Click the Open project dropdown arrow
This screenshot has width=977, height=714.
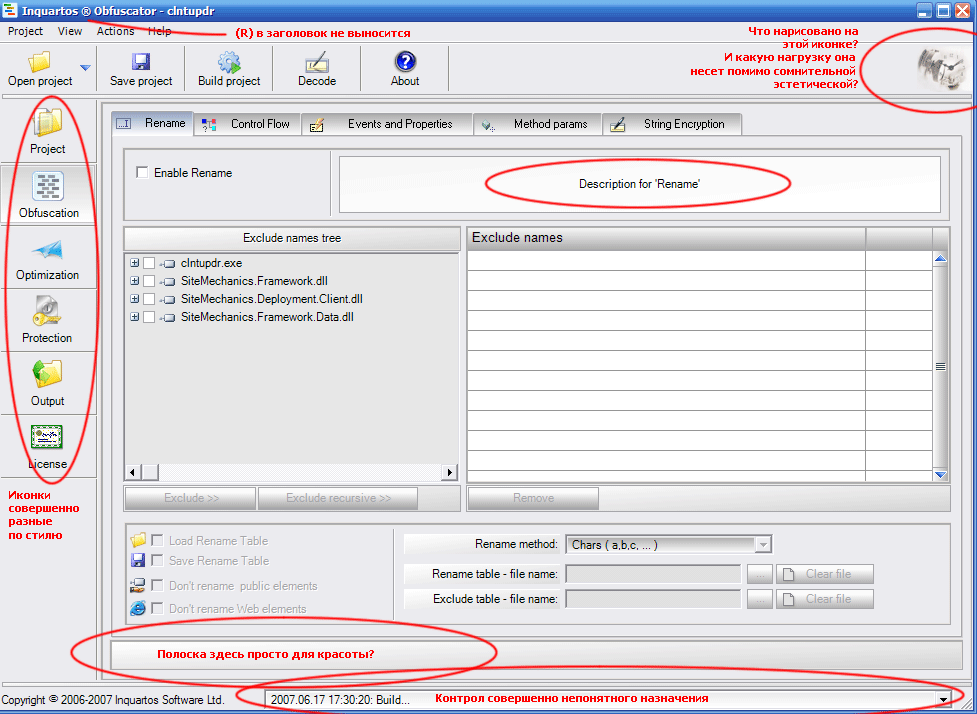click(85, 68)
